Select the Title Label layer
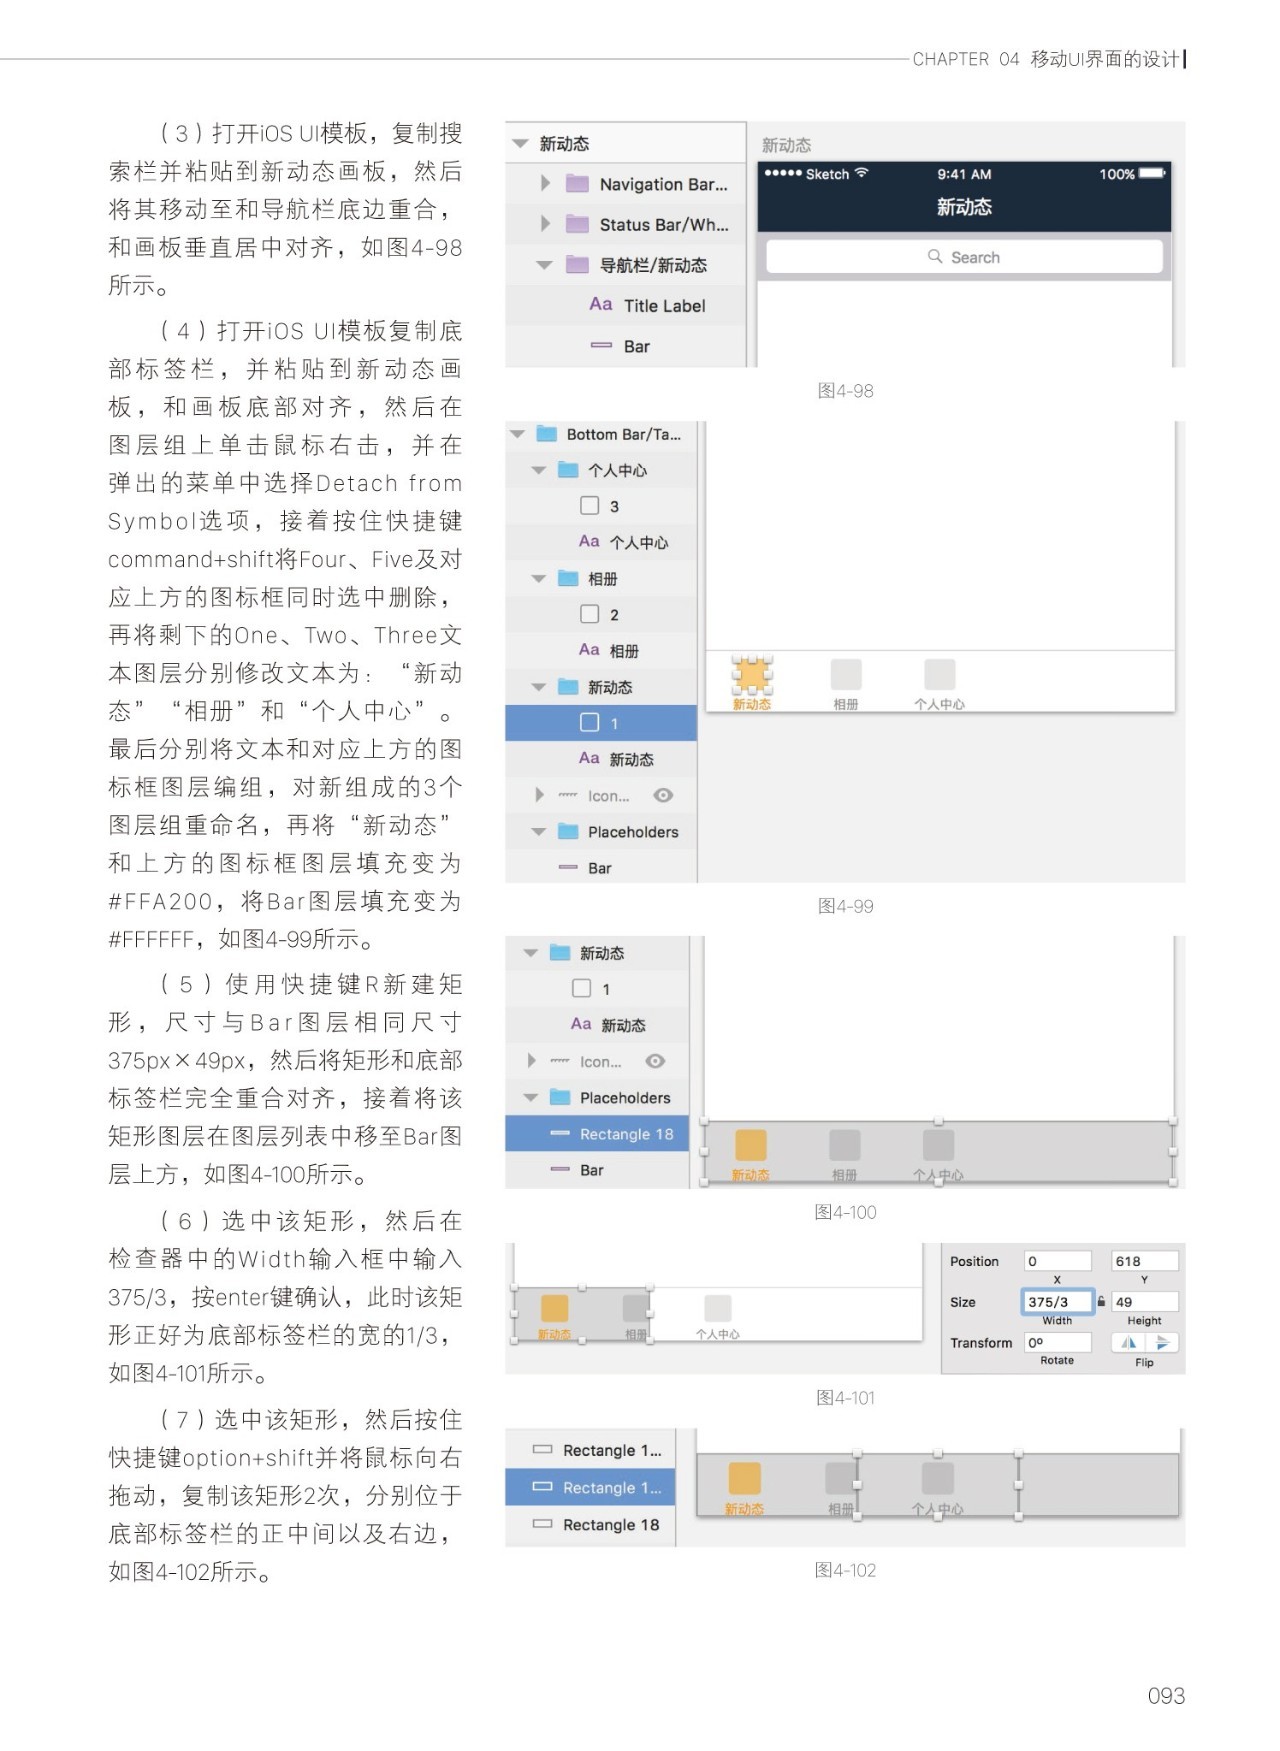This screenshot has height=1751, width=1280. (x=626, y=305)
